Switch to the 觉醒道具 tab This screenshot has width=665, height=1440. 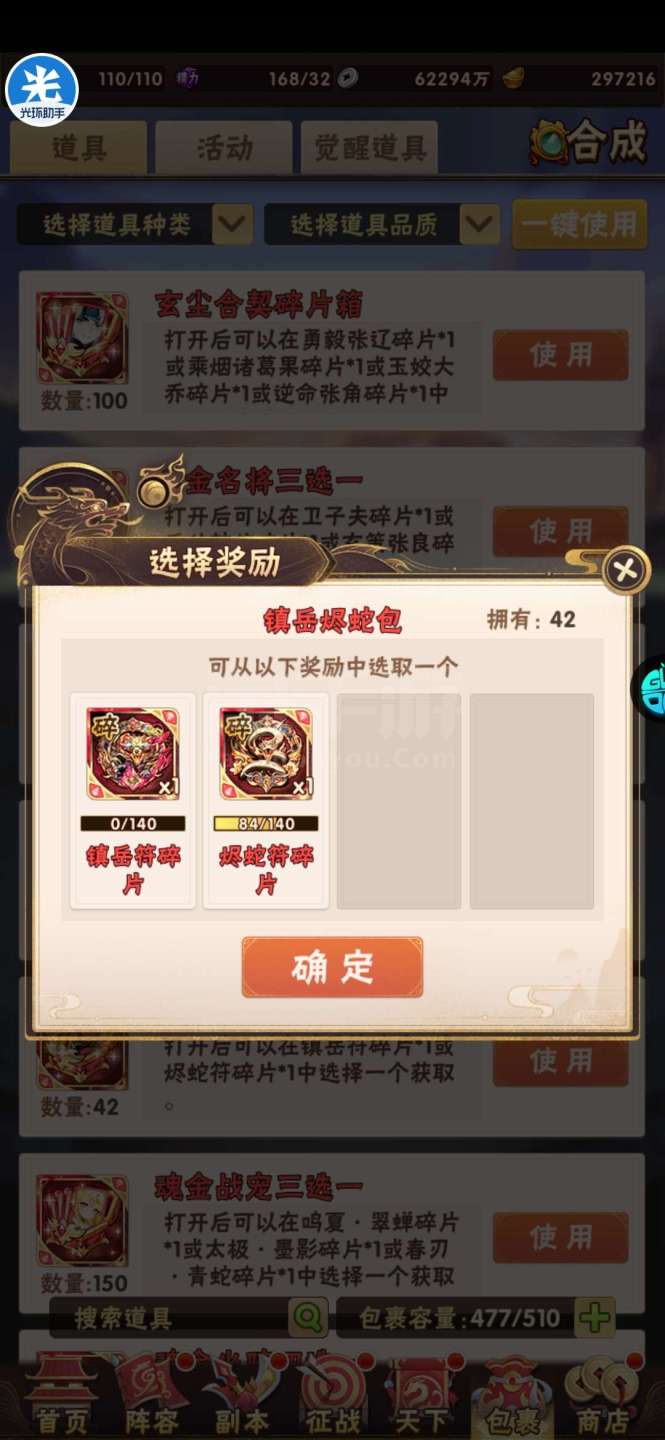click(370, 148)
